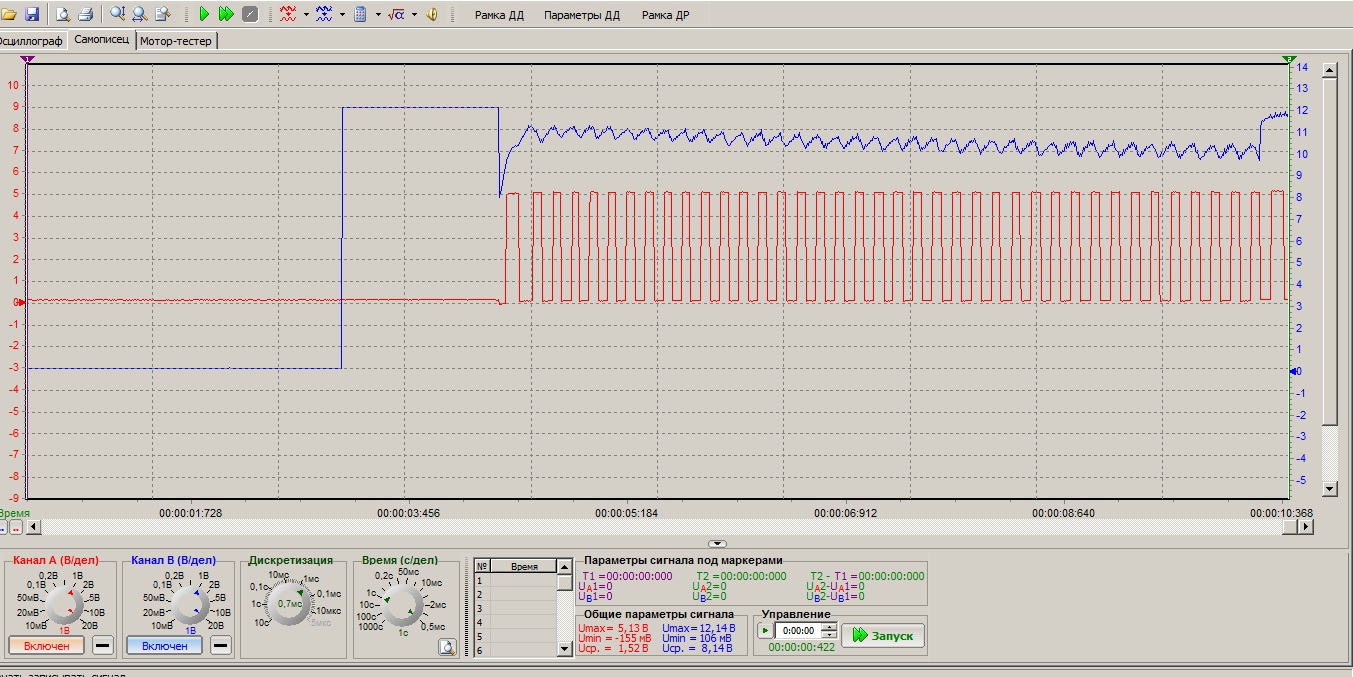
Task: Open the dropdown arrow beside the calculator icon
Action: (x=378, y=14)
